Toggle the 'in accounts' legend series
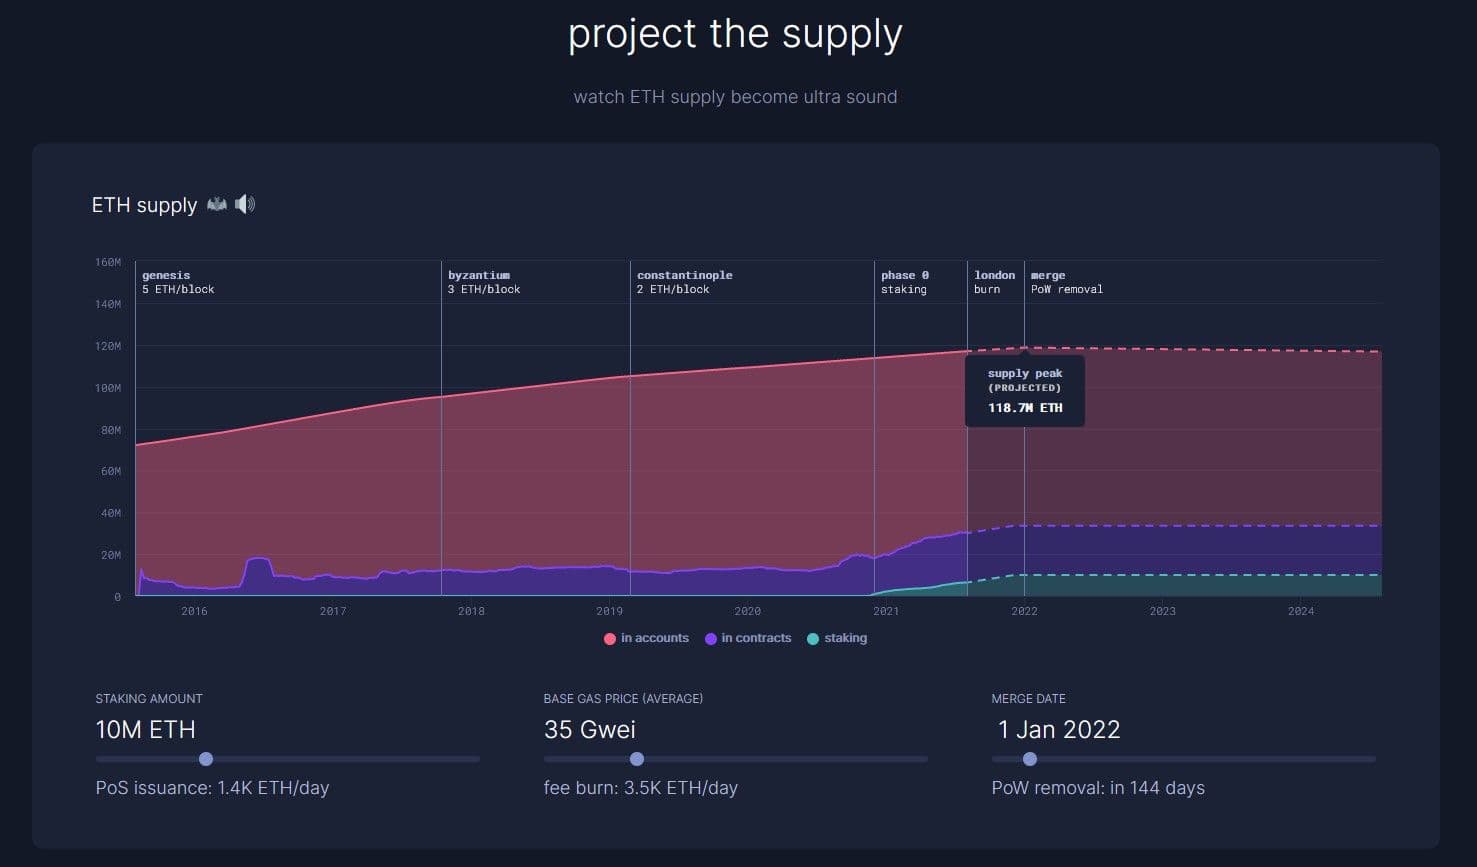This screenshot has width=1477, height=867. point(647,638)
